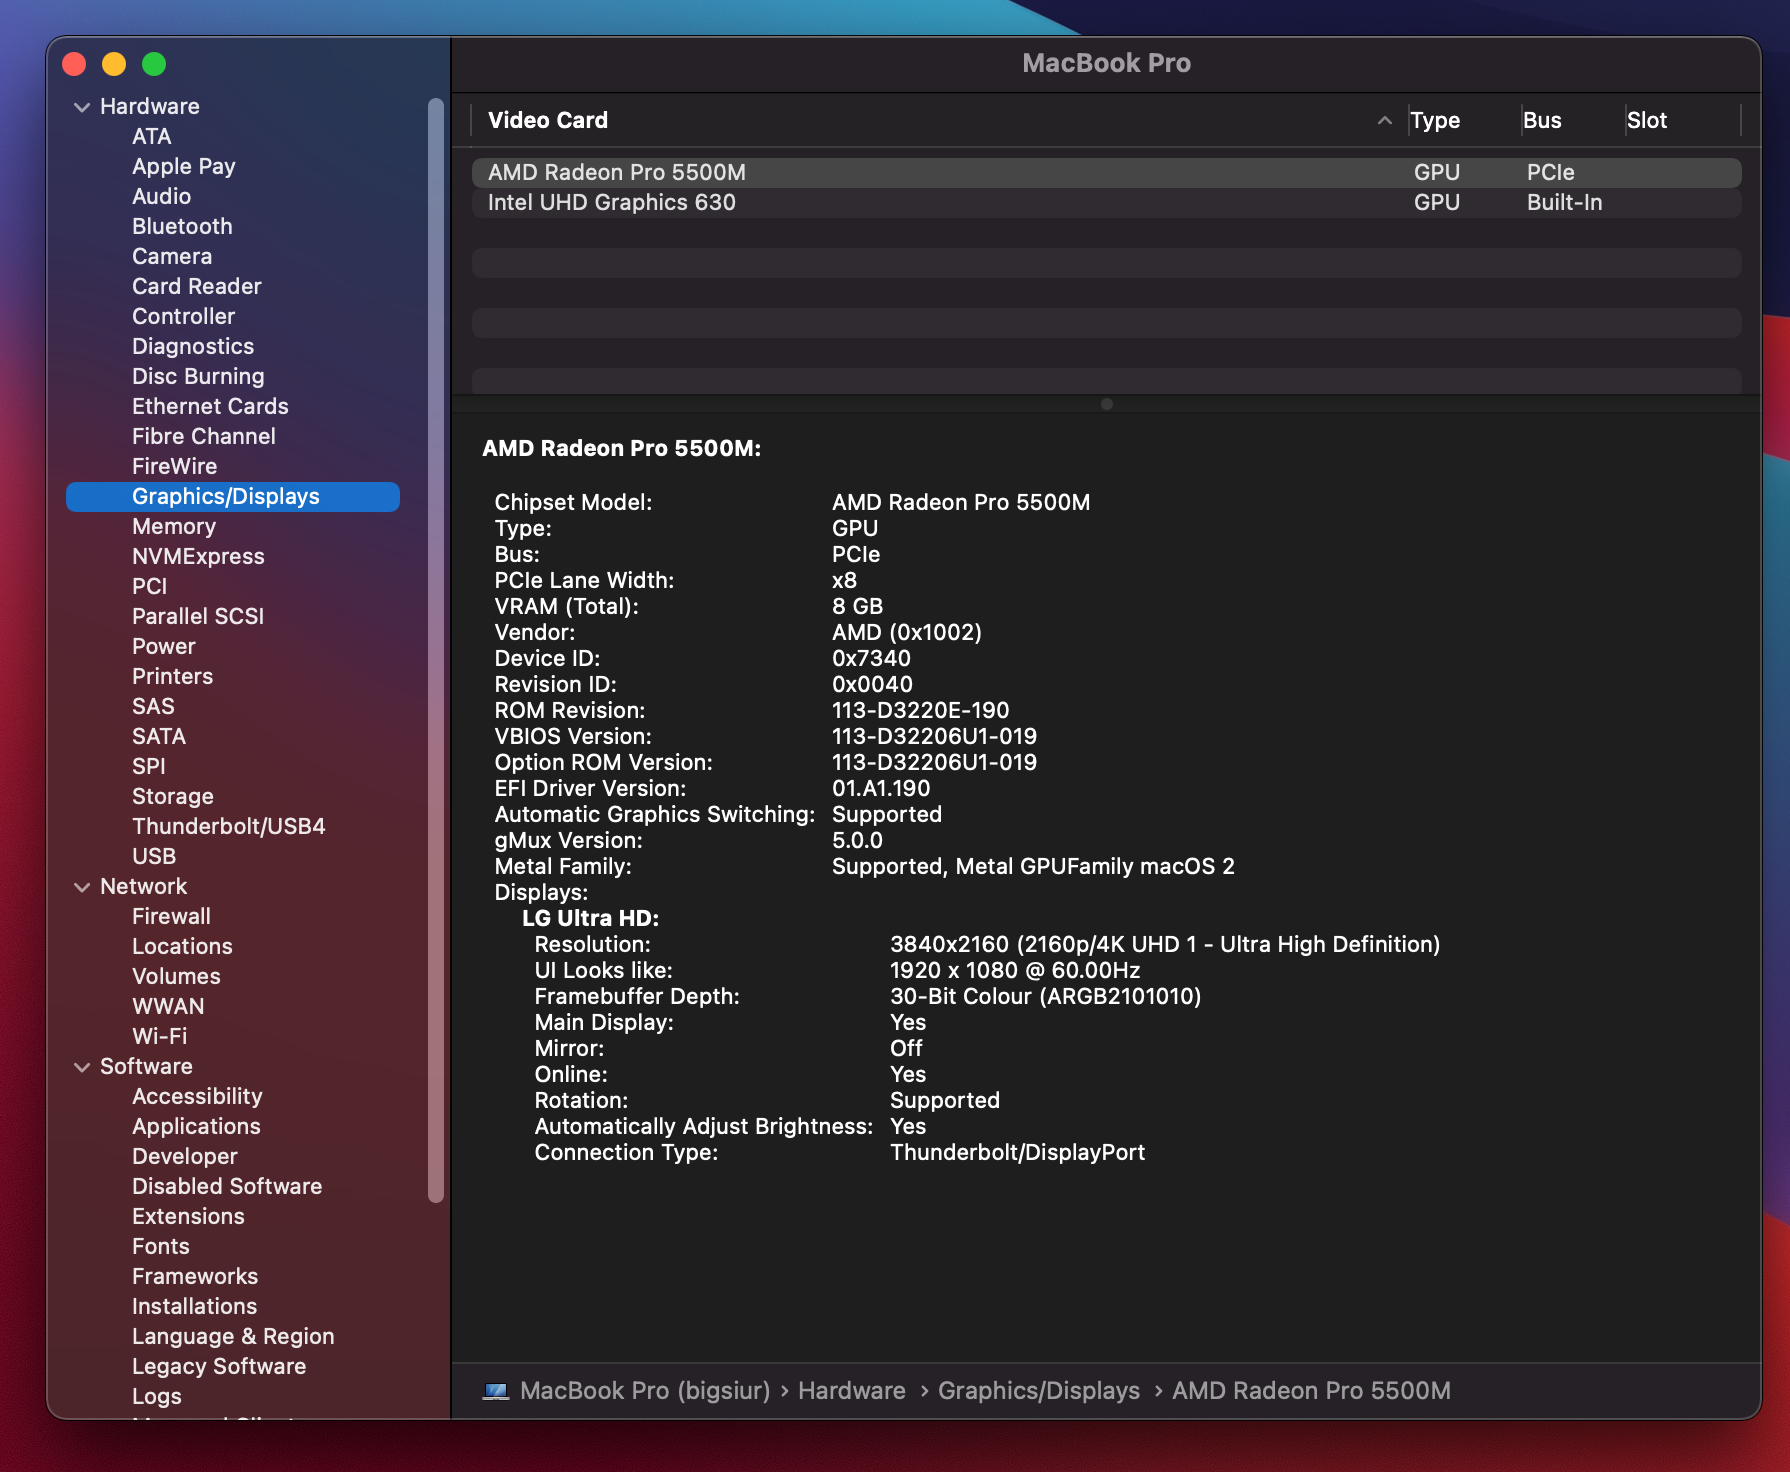The width and height of the screenshot is (1790, 1472).
Task: Open Power information
Action: coord(163,647)
